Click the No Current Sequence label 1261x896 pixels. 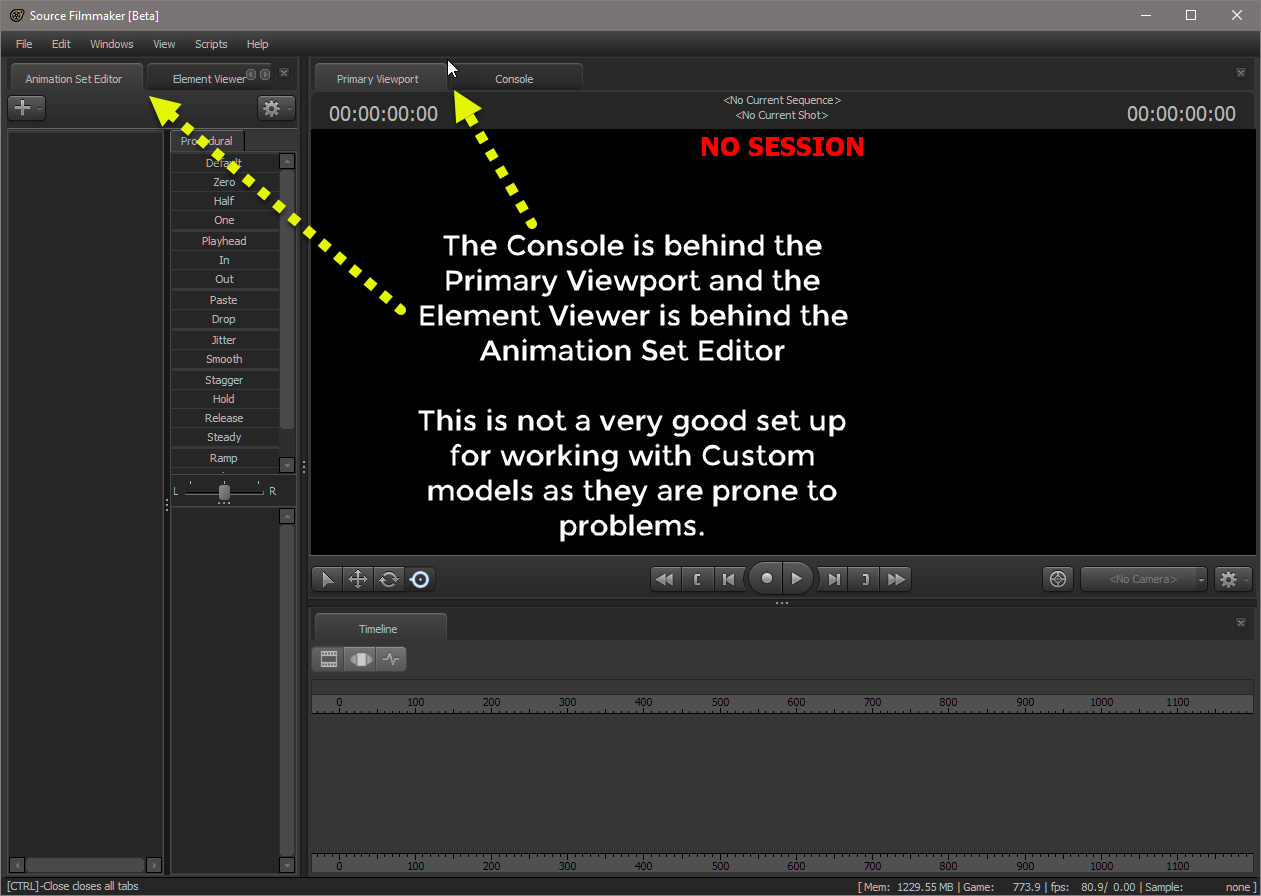click(782, 100)
